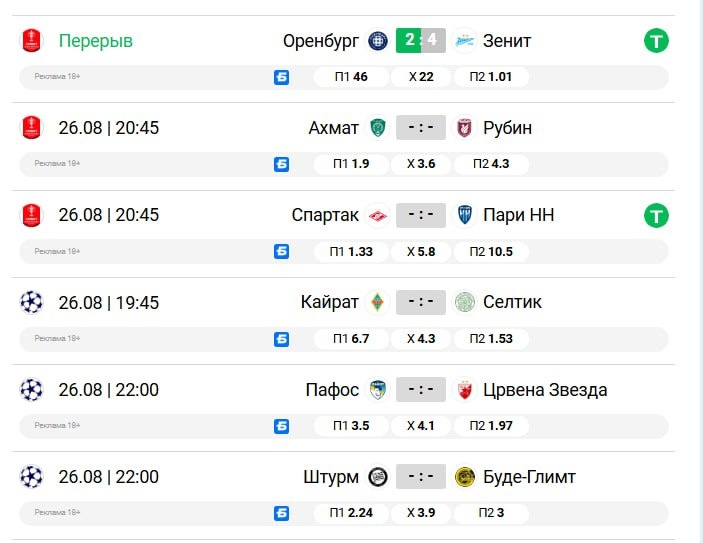Click the Russian Cup icon on Ахмат row
703x543 pixels.
[31, 128]
